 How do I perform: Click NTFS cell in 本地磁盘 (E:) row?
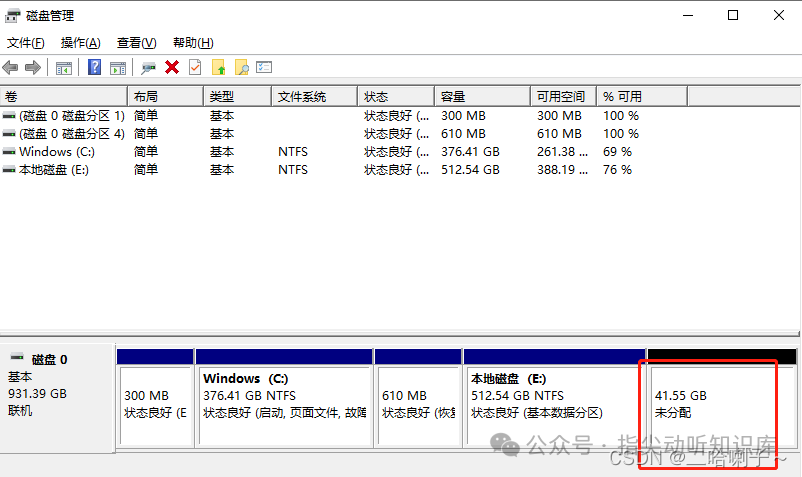293,170
